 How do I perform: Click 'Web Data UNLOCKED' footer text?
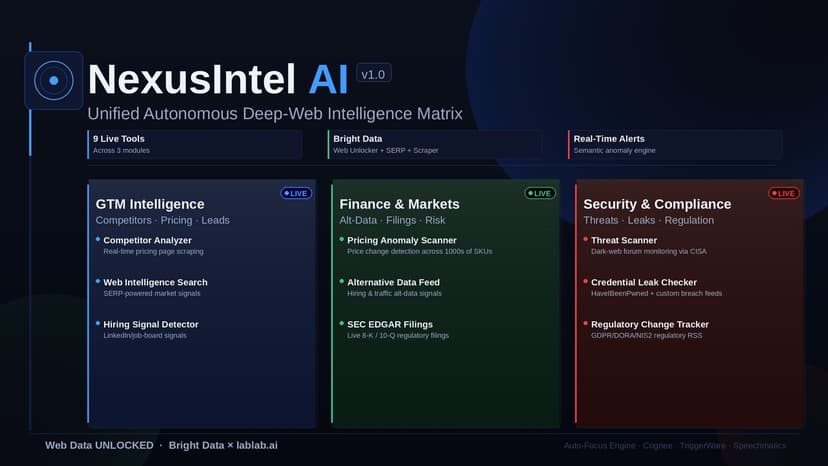99,445
